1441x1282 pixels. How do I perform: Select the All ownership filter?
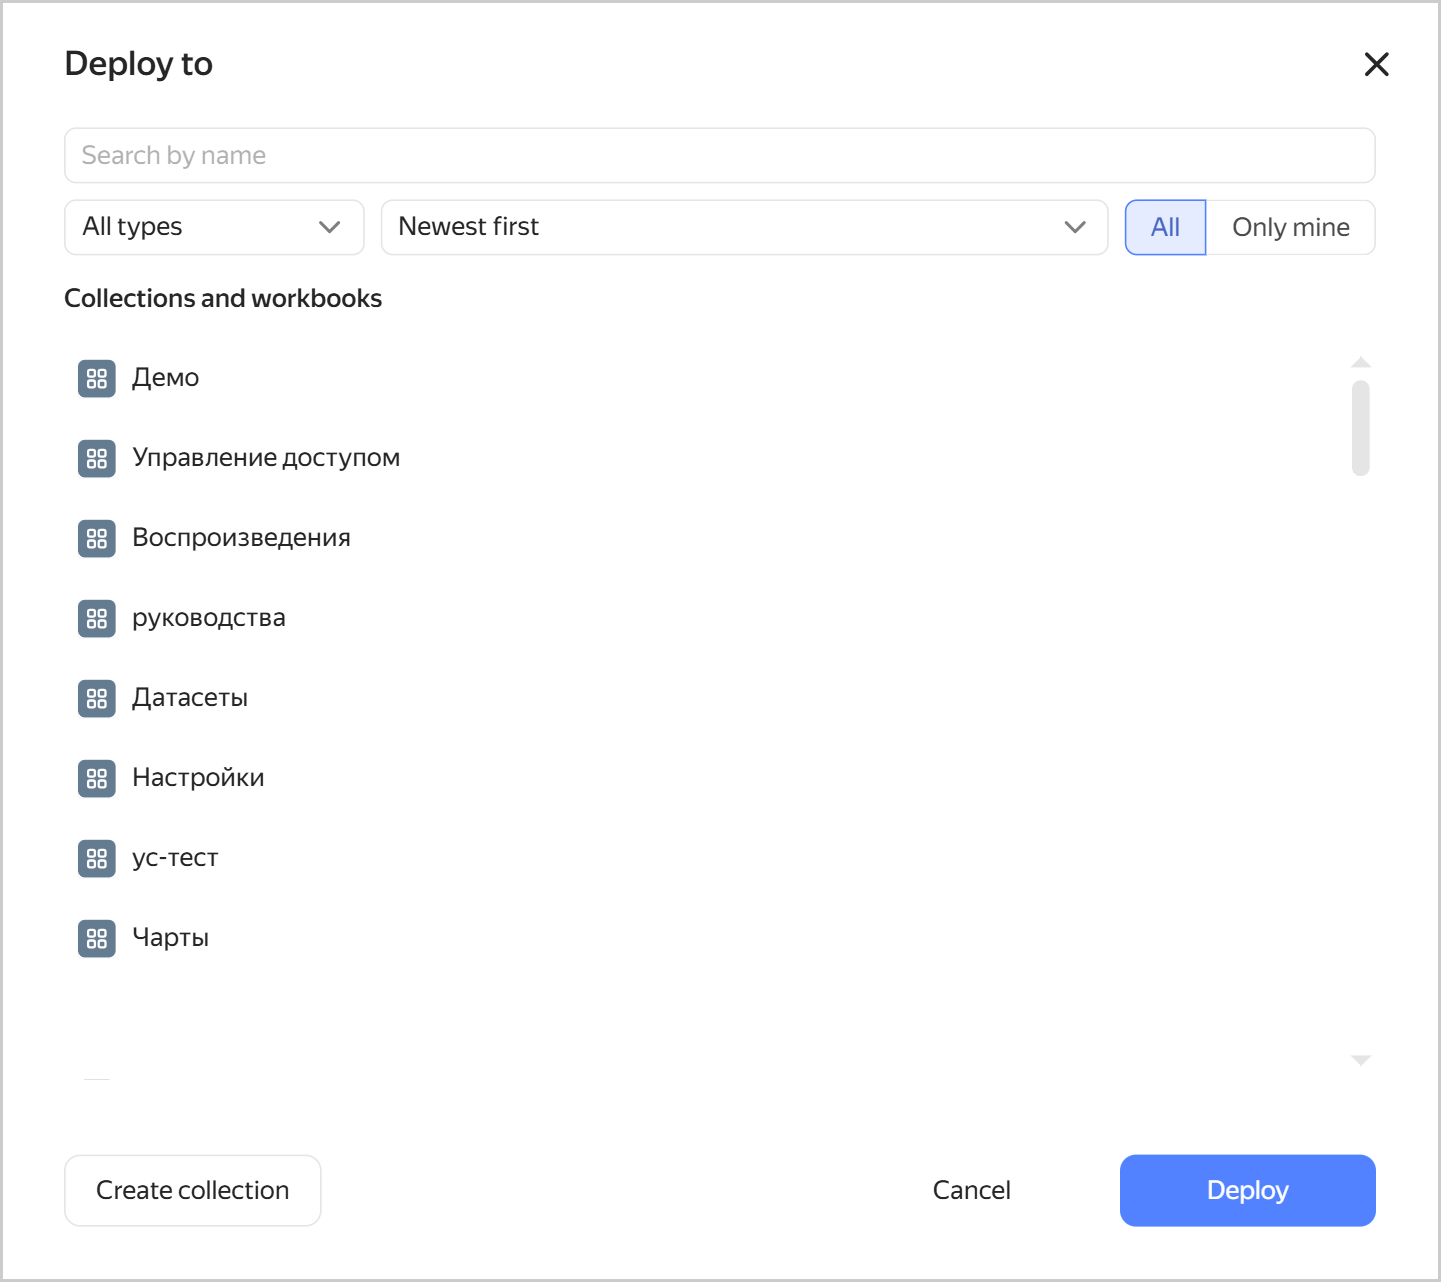[1165, 227]
